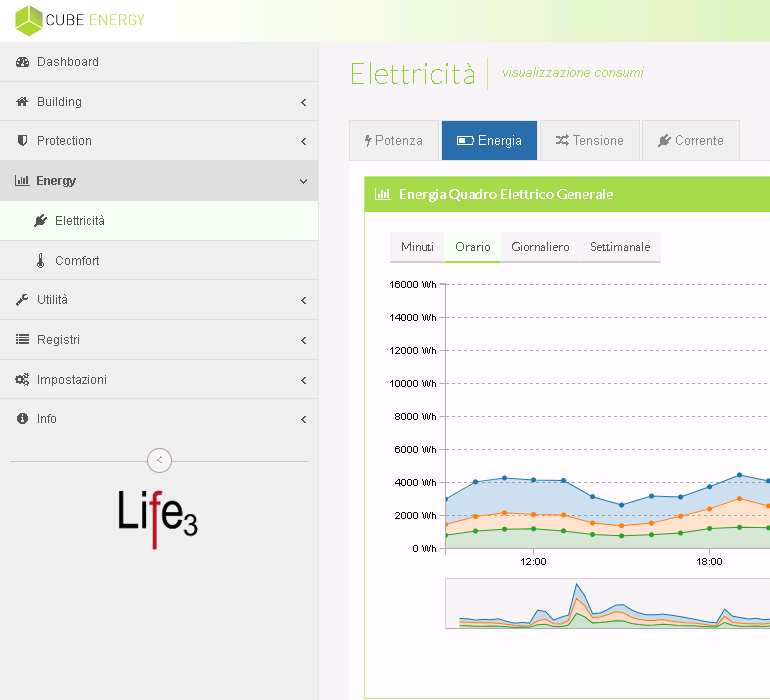Open the Info menu item
This screenshot has width=770, height=700.
click(47, 419)
